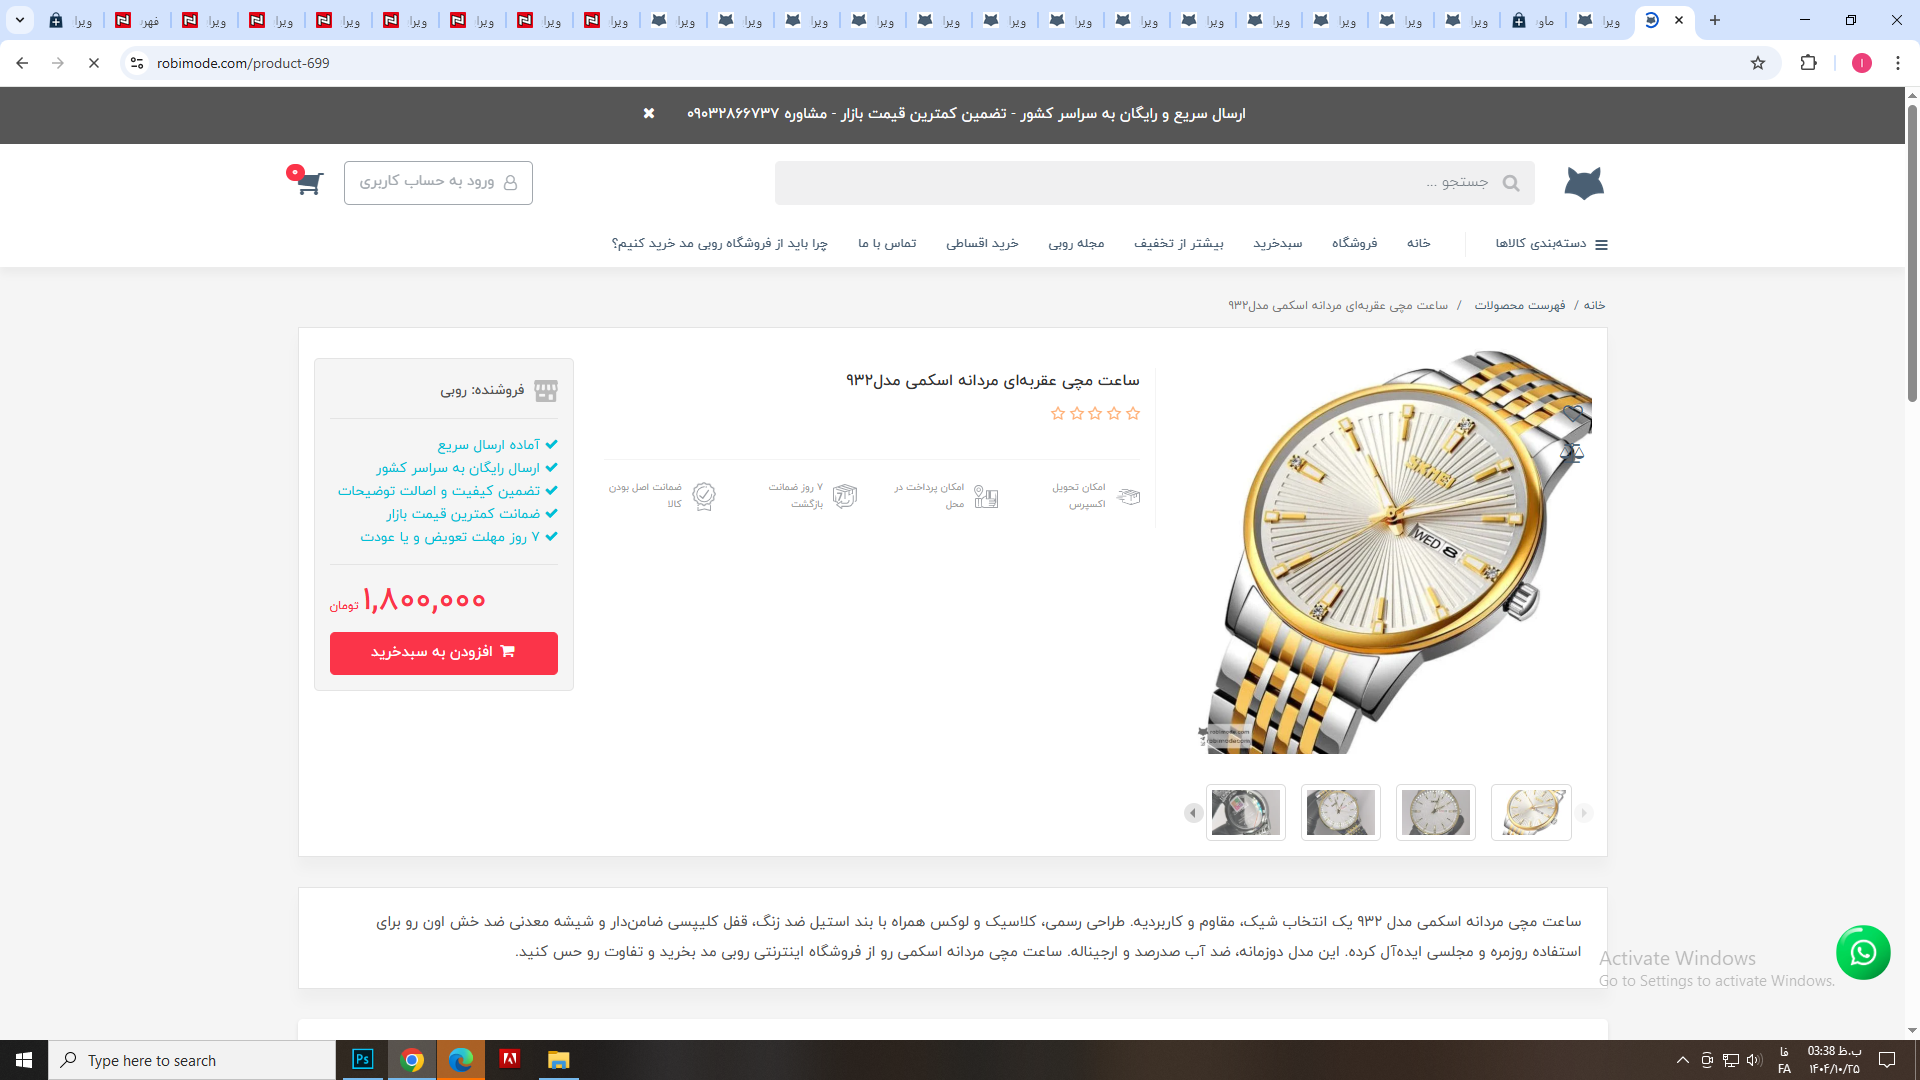This screenshot has height=1080, width=1920.
Task: Rate the product five stars
Action: tap(1057, 414)
